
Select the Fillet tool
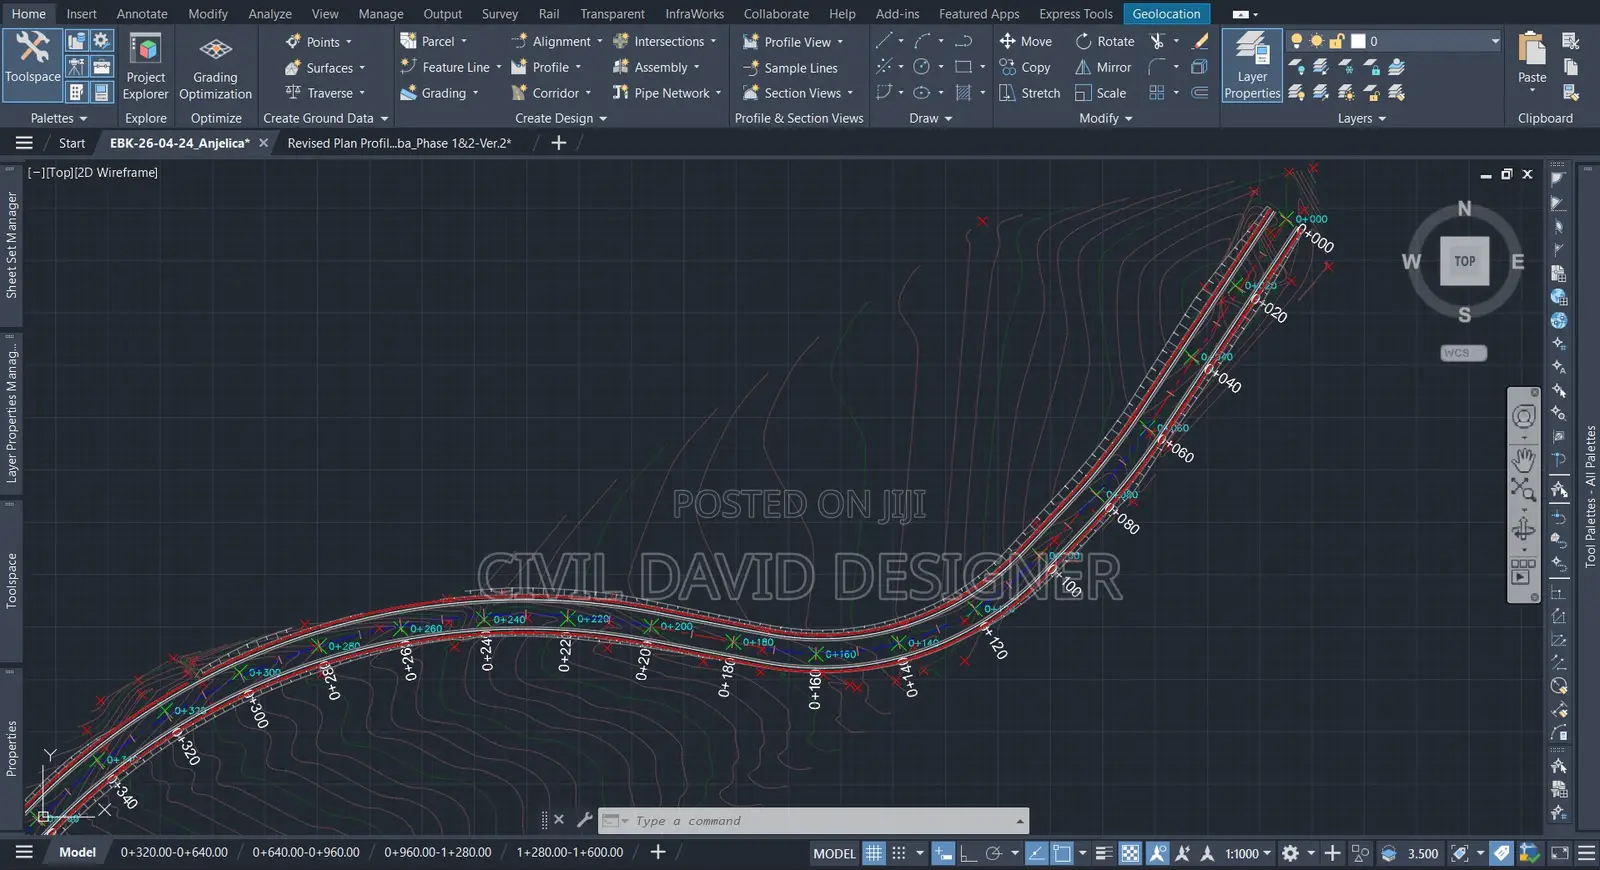(x=1157, y=67)
